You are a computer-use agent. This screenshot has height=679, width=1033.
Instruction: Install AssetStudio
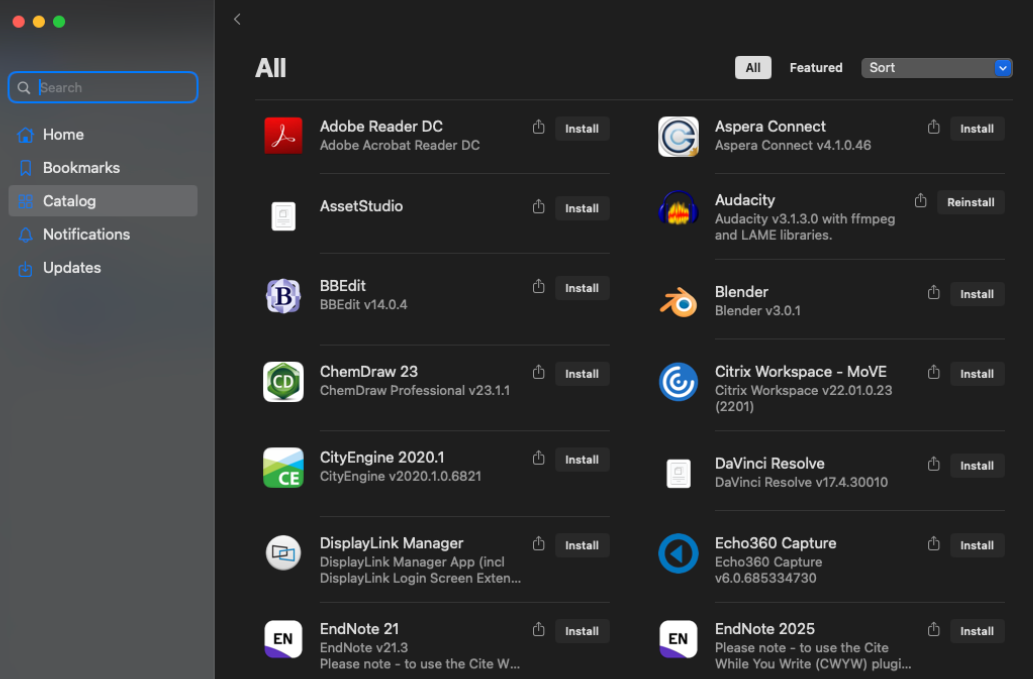pos(582,208)
